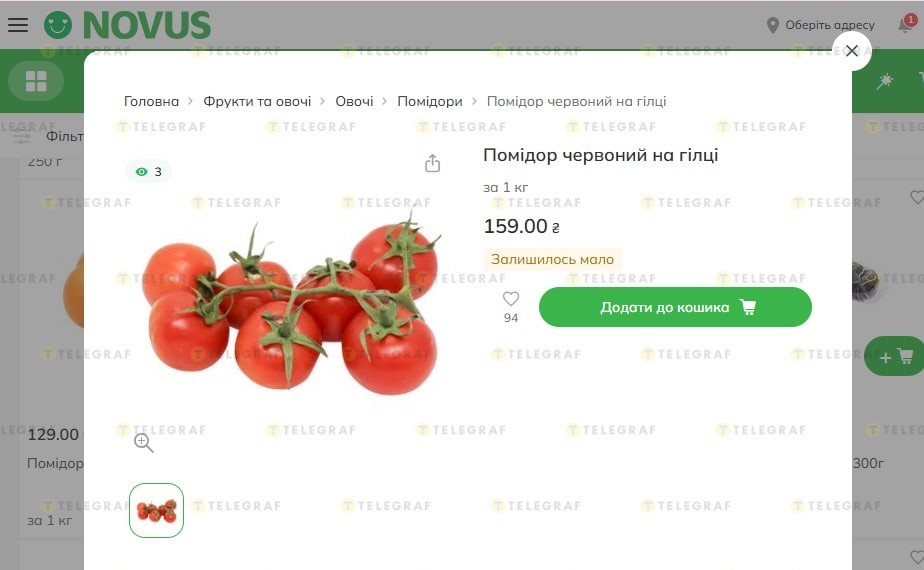
Task: Click the magic wand icon
Action: 885,81
